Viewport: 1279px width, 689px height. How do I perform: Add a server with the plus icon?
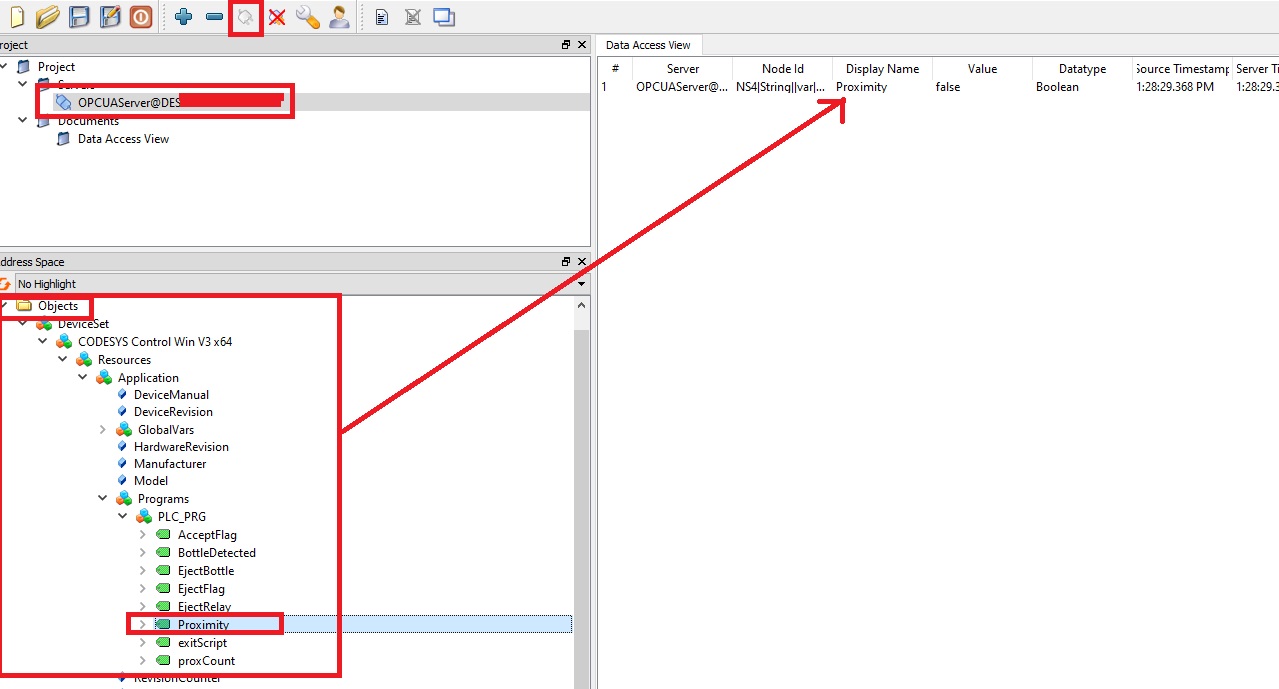tap(183, 17)
